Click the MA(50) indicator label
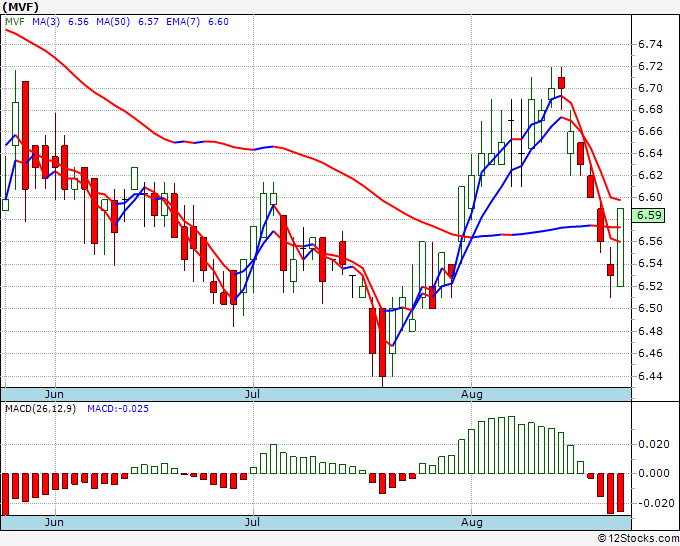Viewport: 680px width, 546px height. pyautogui.click(x=113, y=21)
